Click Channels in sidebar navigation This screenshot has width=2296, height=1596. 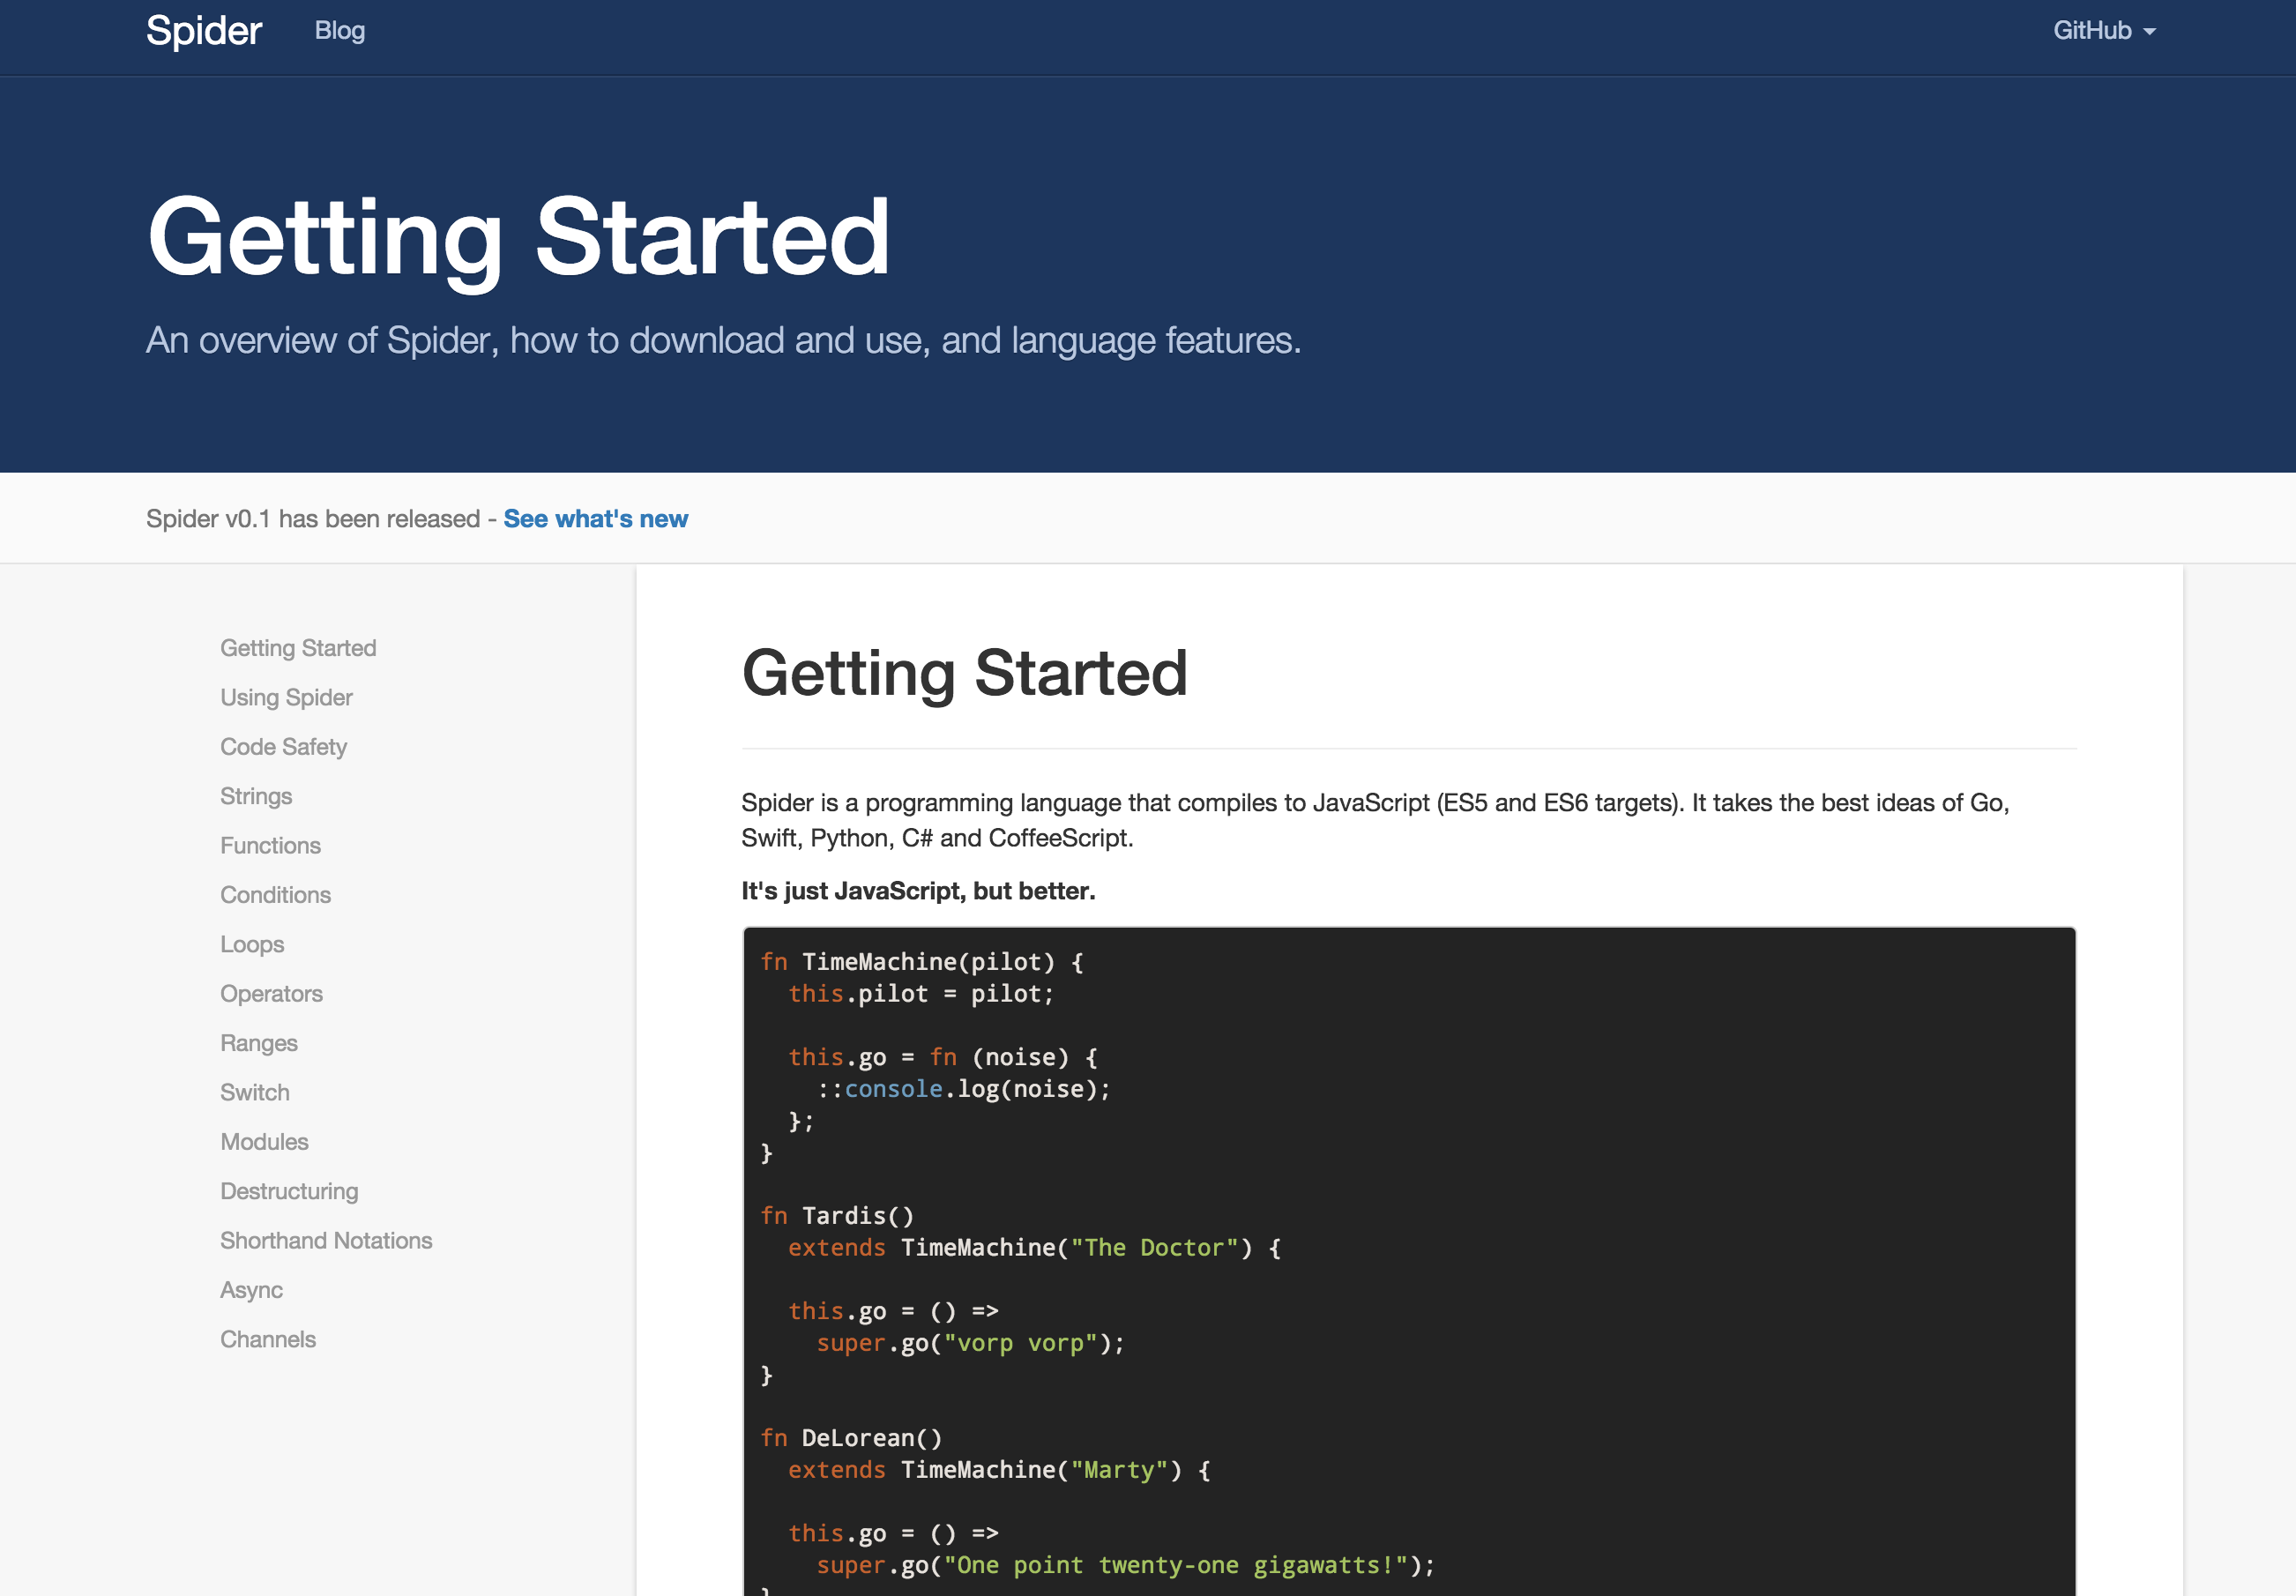click(x=268, y=1340)
